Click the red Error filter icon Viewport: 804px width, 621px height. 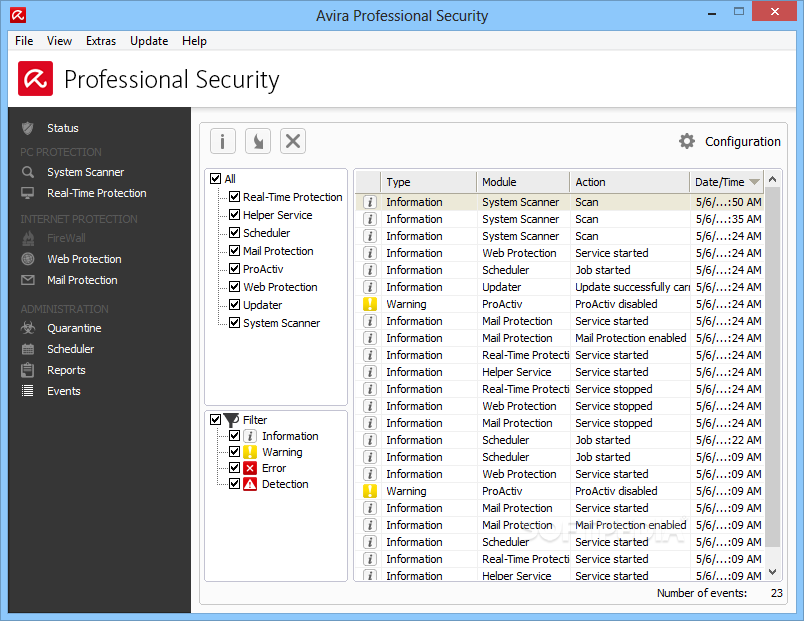(x=250, y=468)
